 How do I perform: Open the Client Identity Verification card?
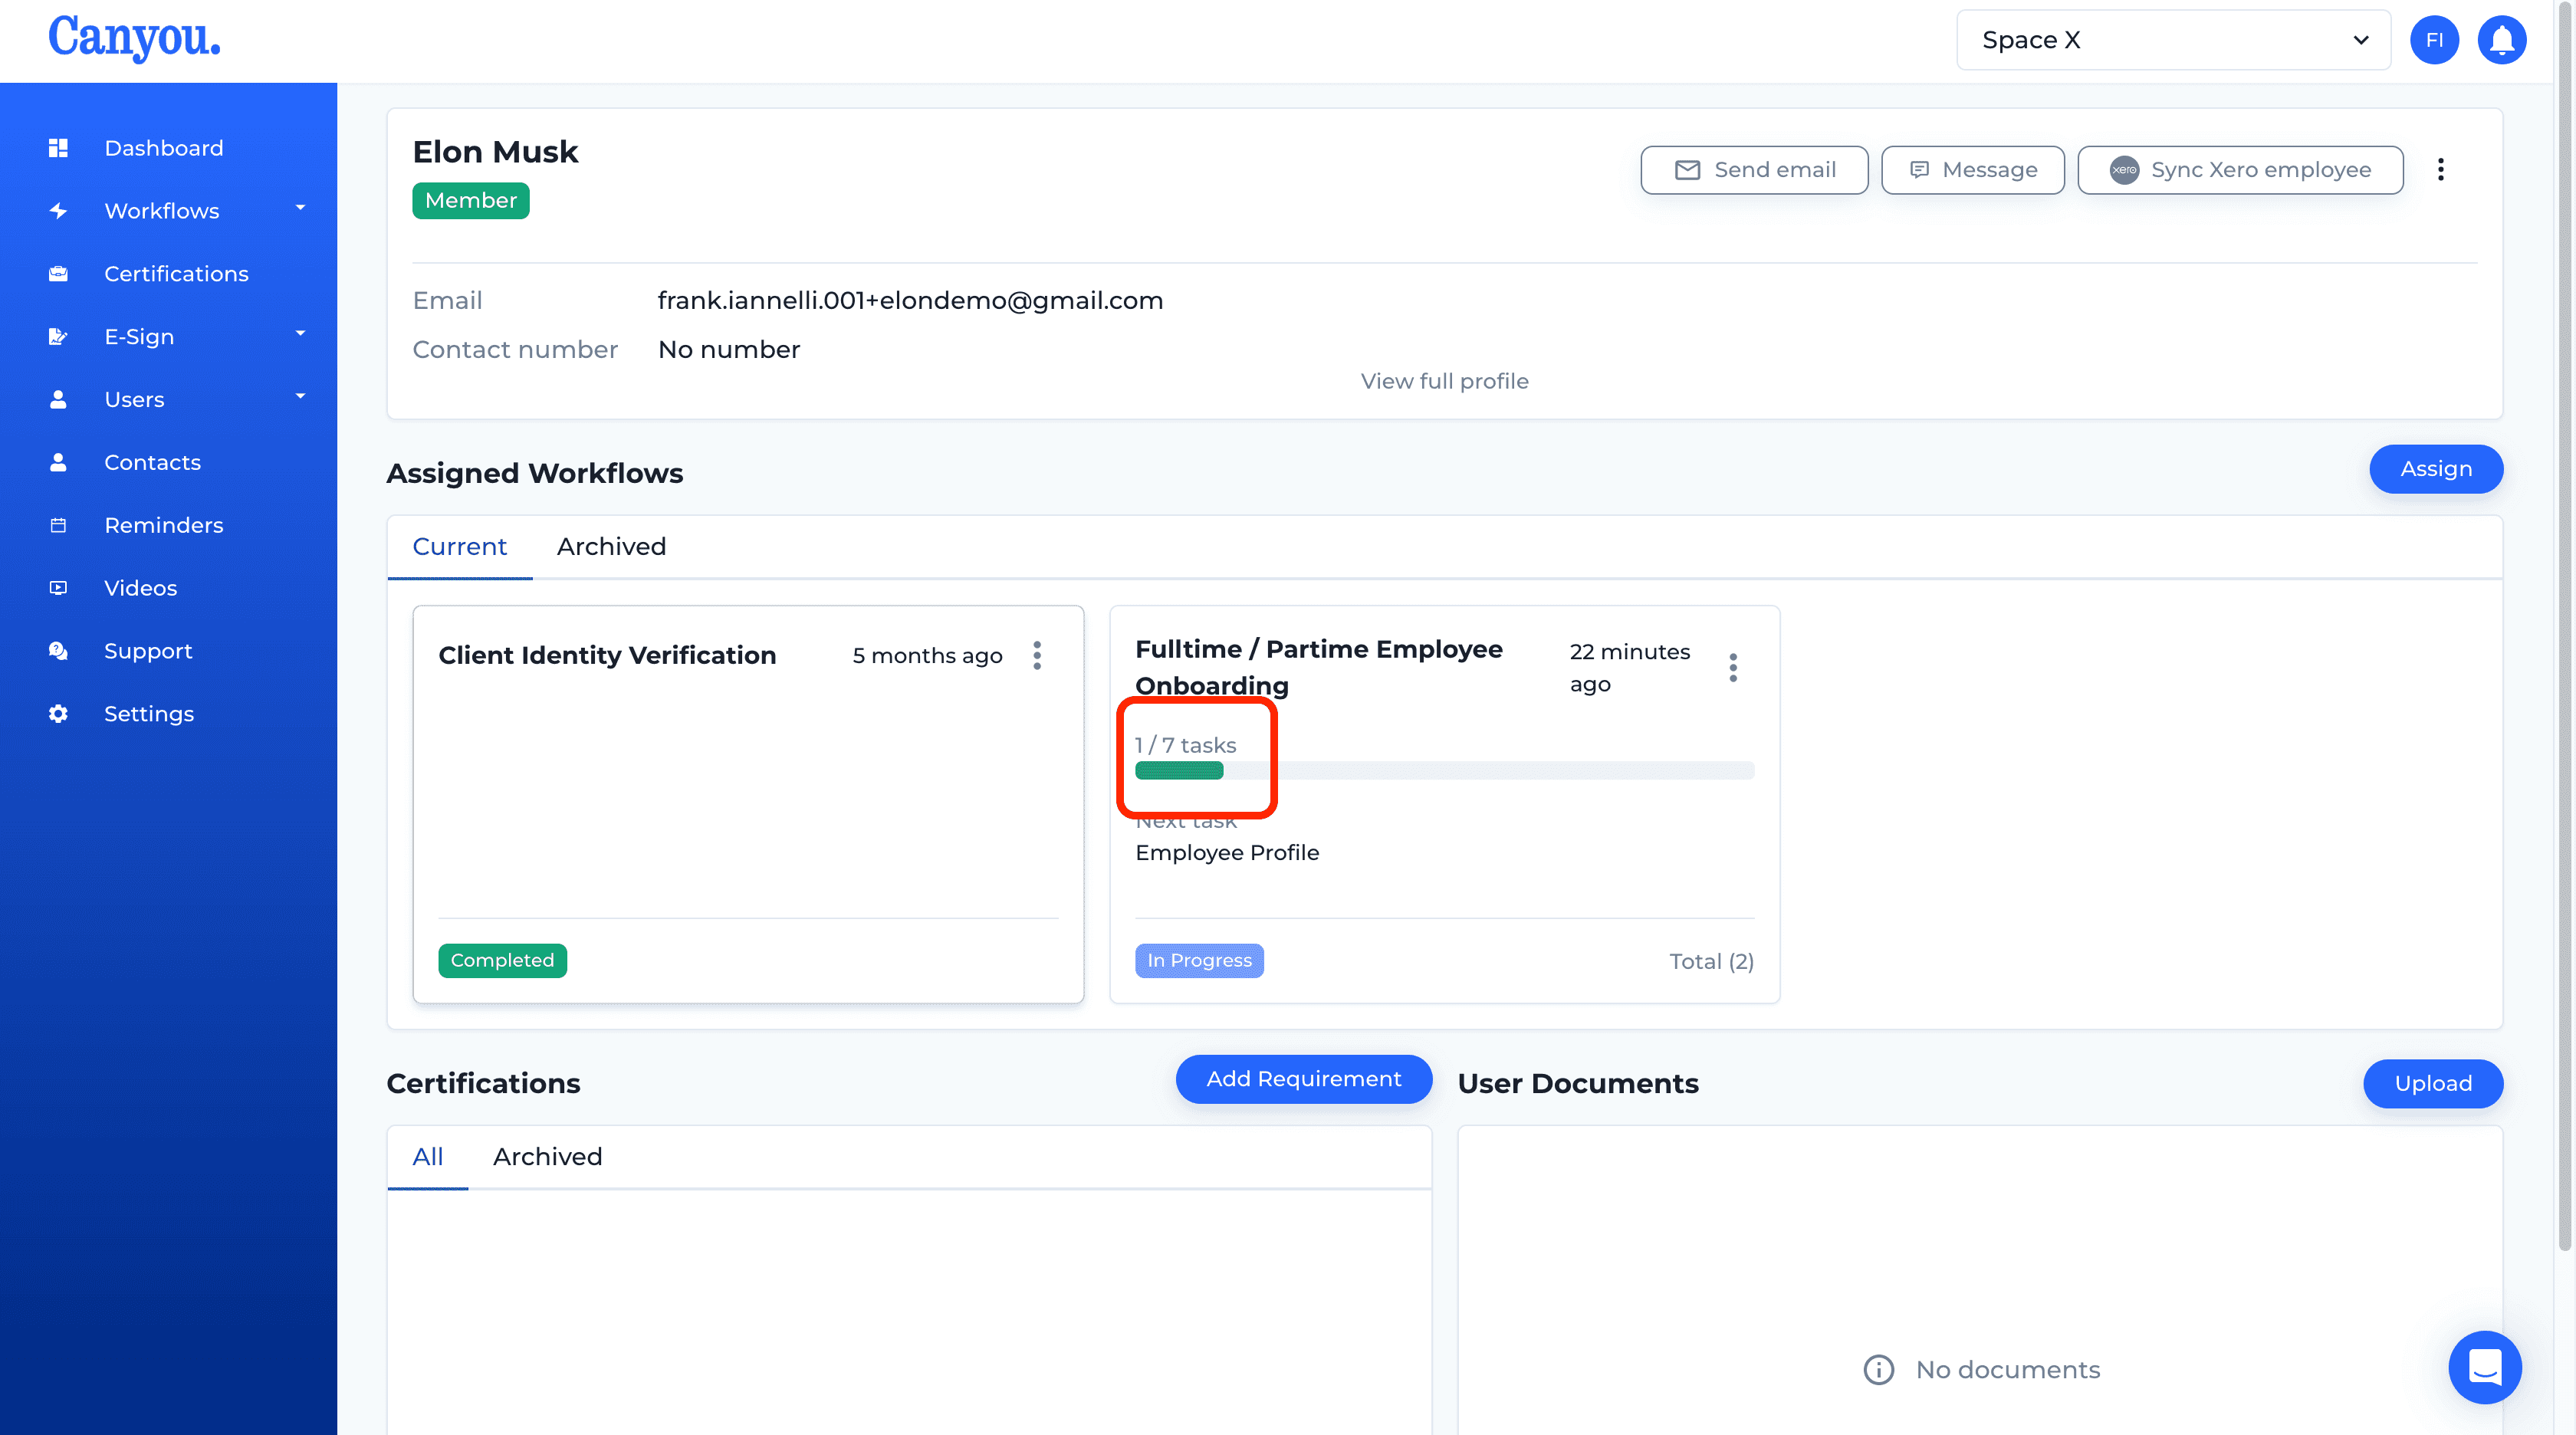pyautogui.click(x=748, y=804)
